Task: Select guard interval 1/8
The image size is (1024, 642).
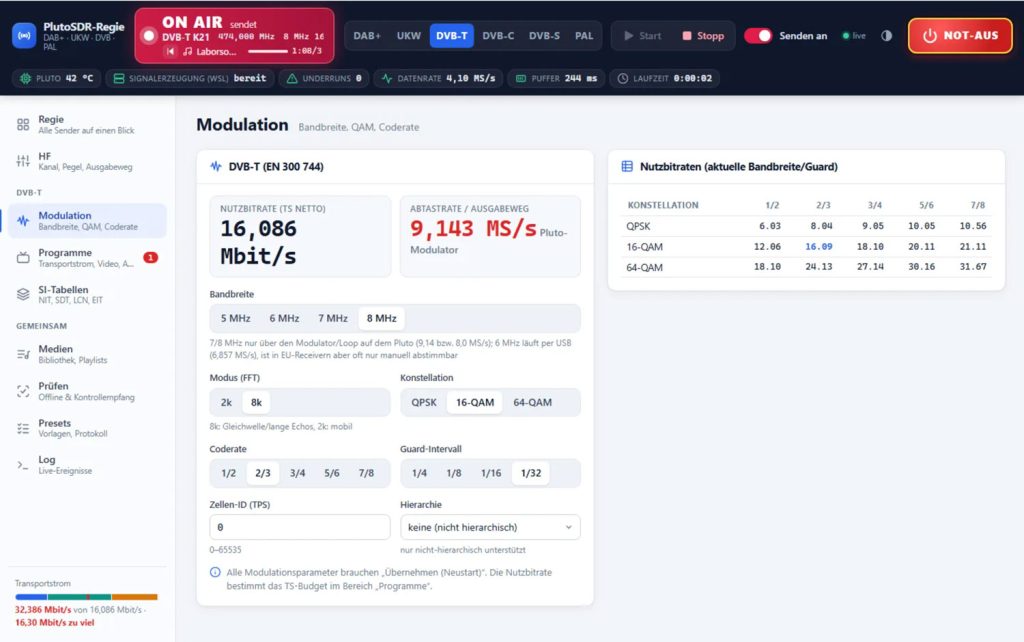Action: (454, 473)
